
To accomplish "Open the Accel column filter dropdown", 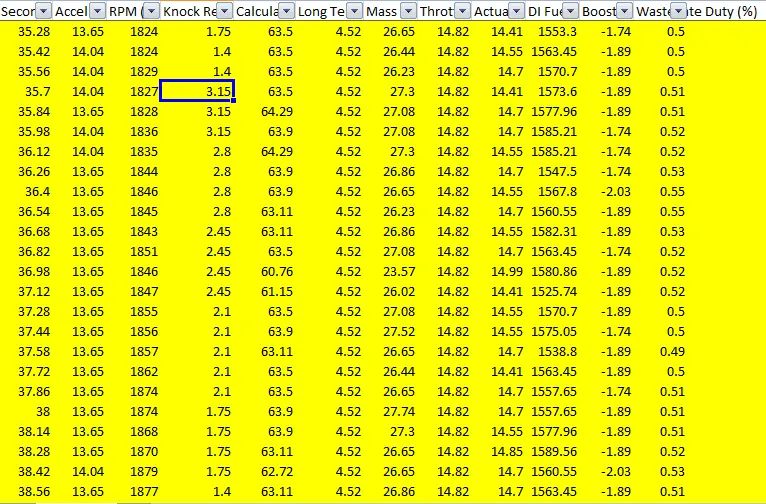I will click(x=99, y=11).
